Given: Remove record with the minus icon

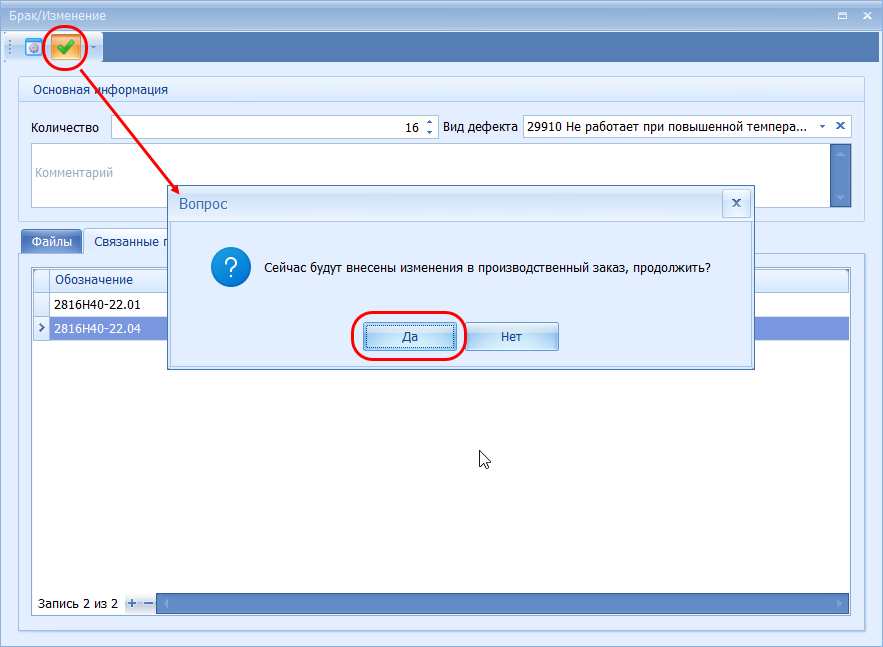Looking at the screenshot, I should [x=148, y=603].
